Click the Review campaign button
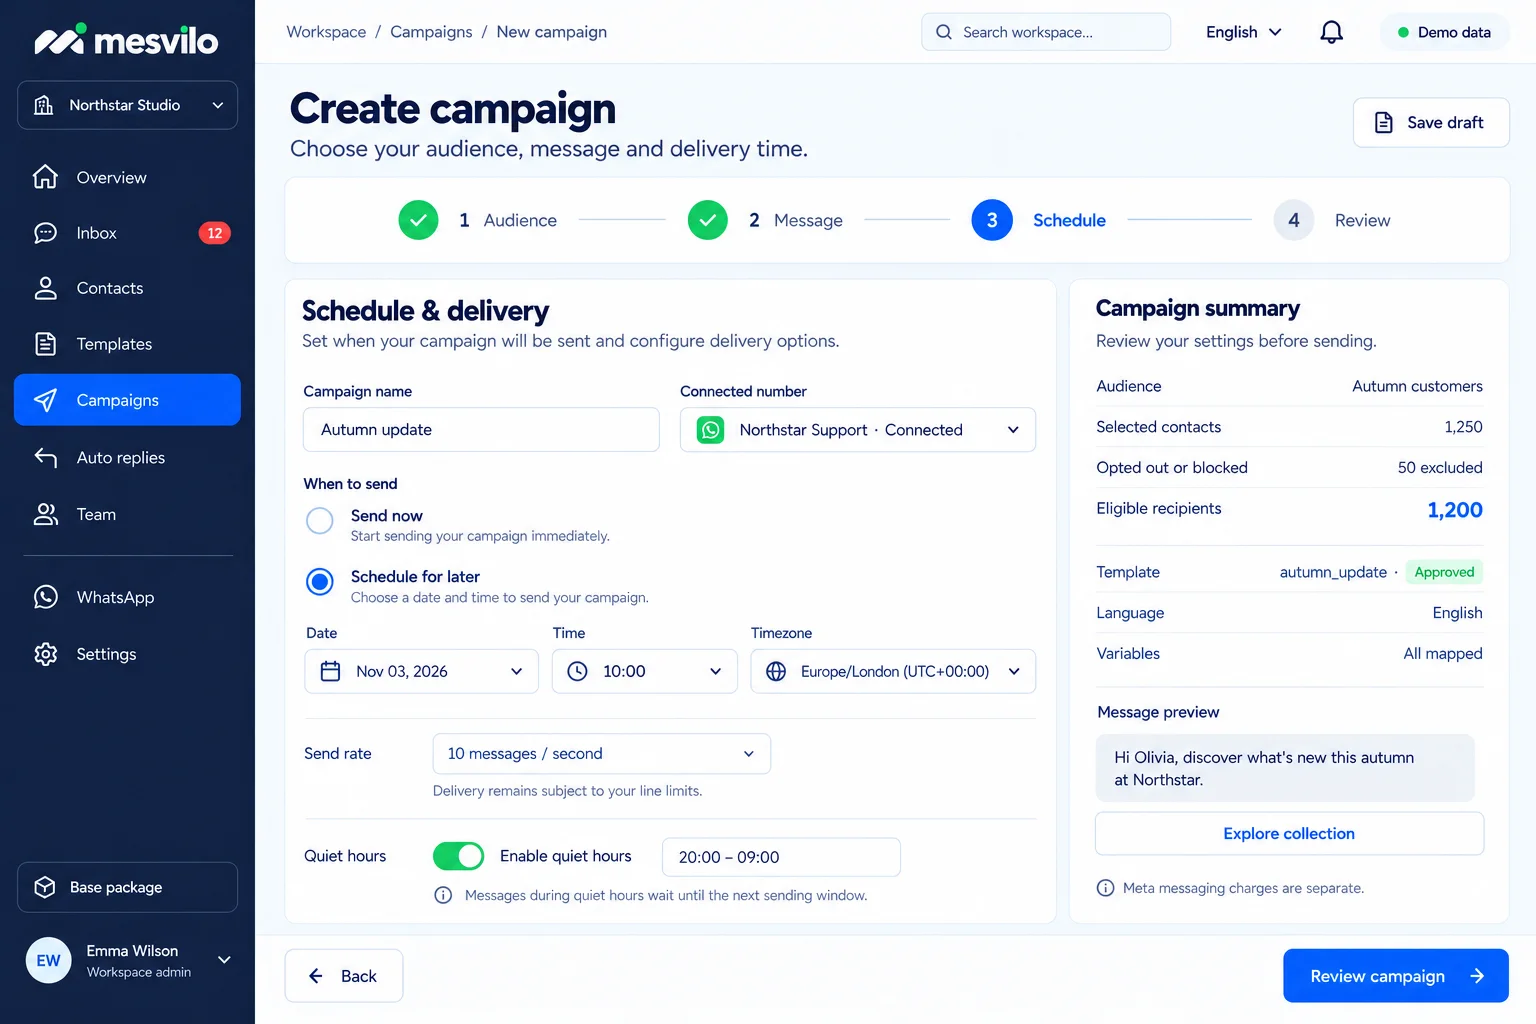The height and width of the screenshot is (1024, 1536). pyautogui.click(x=1396, y=976)
